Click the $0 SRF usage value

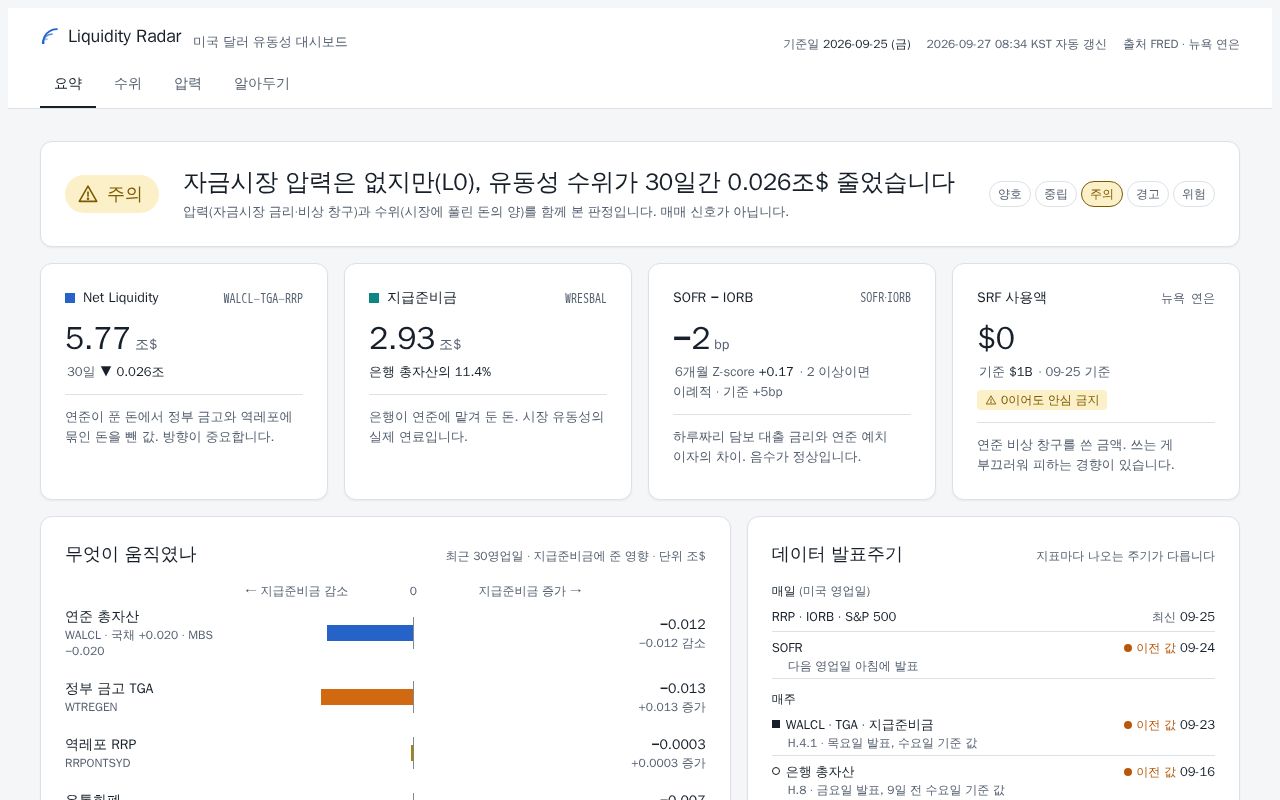(996, 338)
